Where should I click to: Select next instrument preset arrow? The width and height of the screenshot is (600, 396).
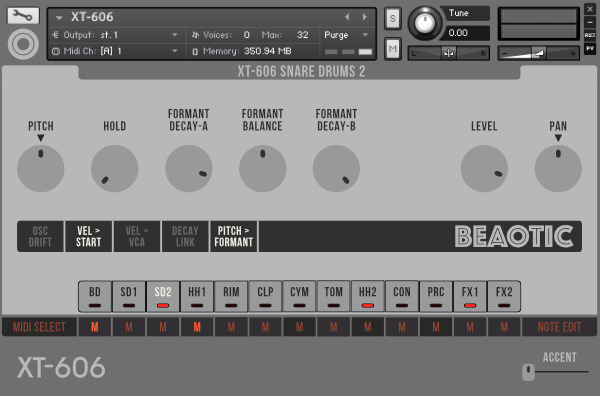click(365, 17)
